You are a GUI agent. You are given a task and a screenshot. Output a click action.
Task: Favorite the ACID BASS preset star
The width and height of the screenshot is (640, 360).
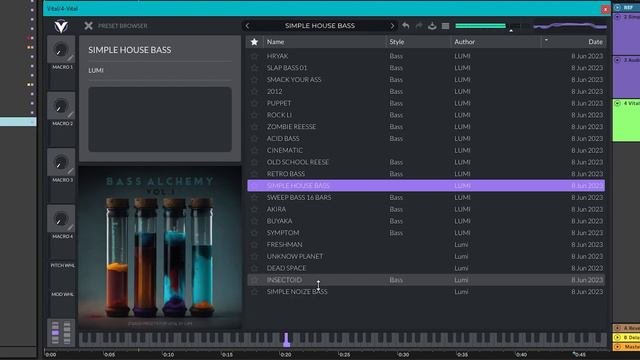[254, 139]
